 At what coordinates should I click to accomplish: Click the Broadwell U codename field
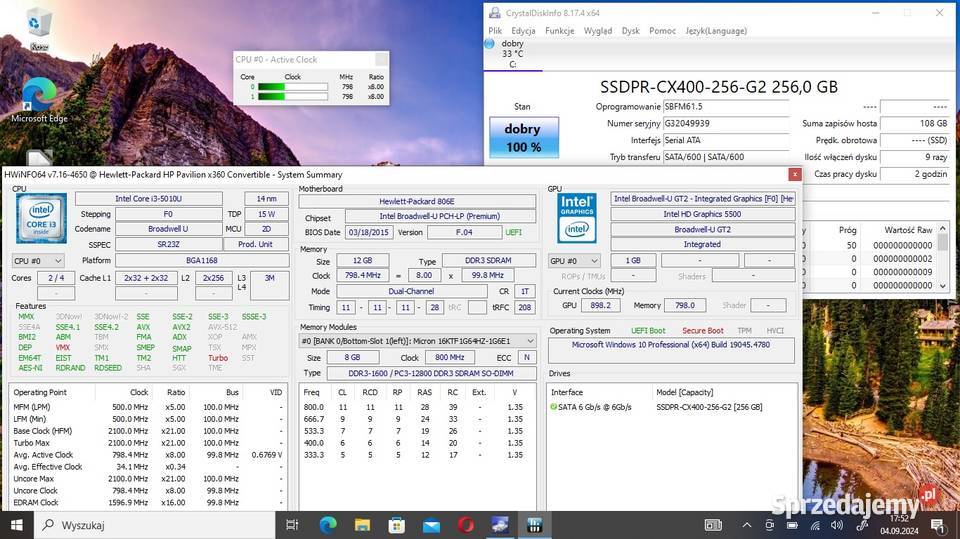tap(168, 229)
